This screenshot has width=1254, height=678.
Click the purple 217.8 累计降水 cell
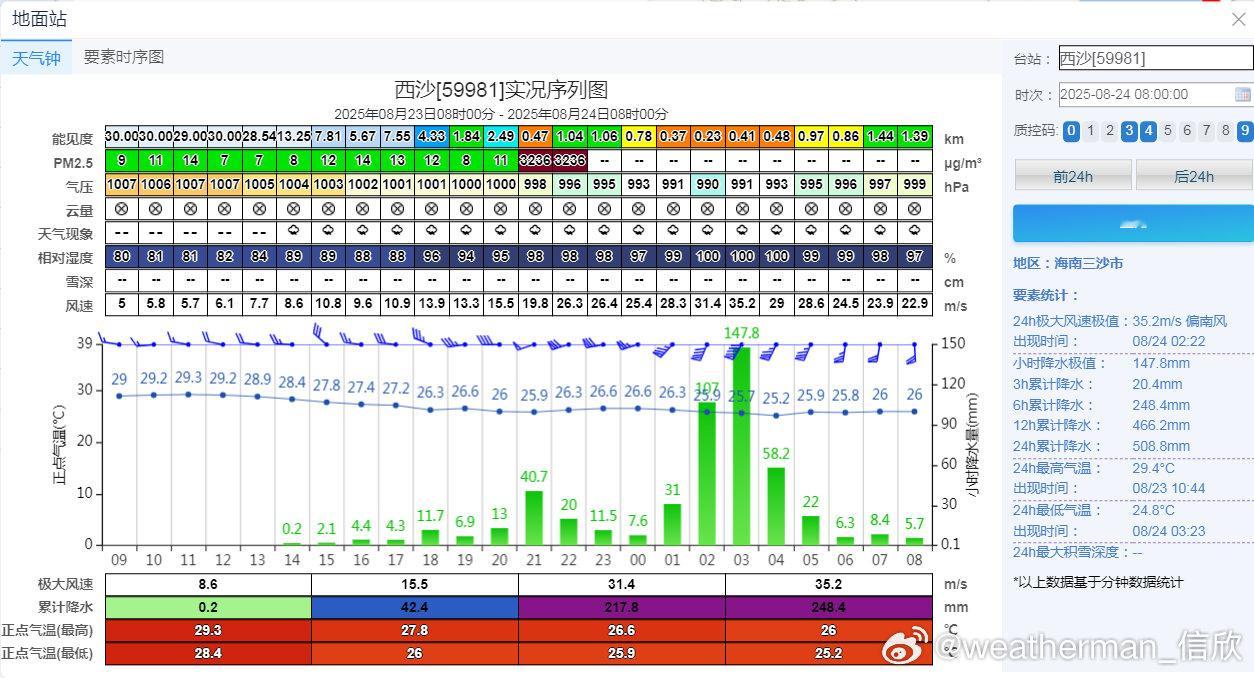coord(622,607)
